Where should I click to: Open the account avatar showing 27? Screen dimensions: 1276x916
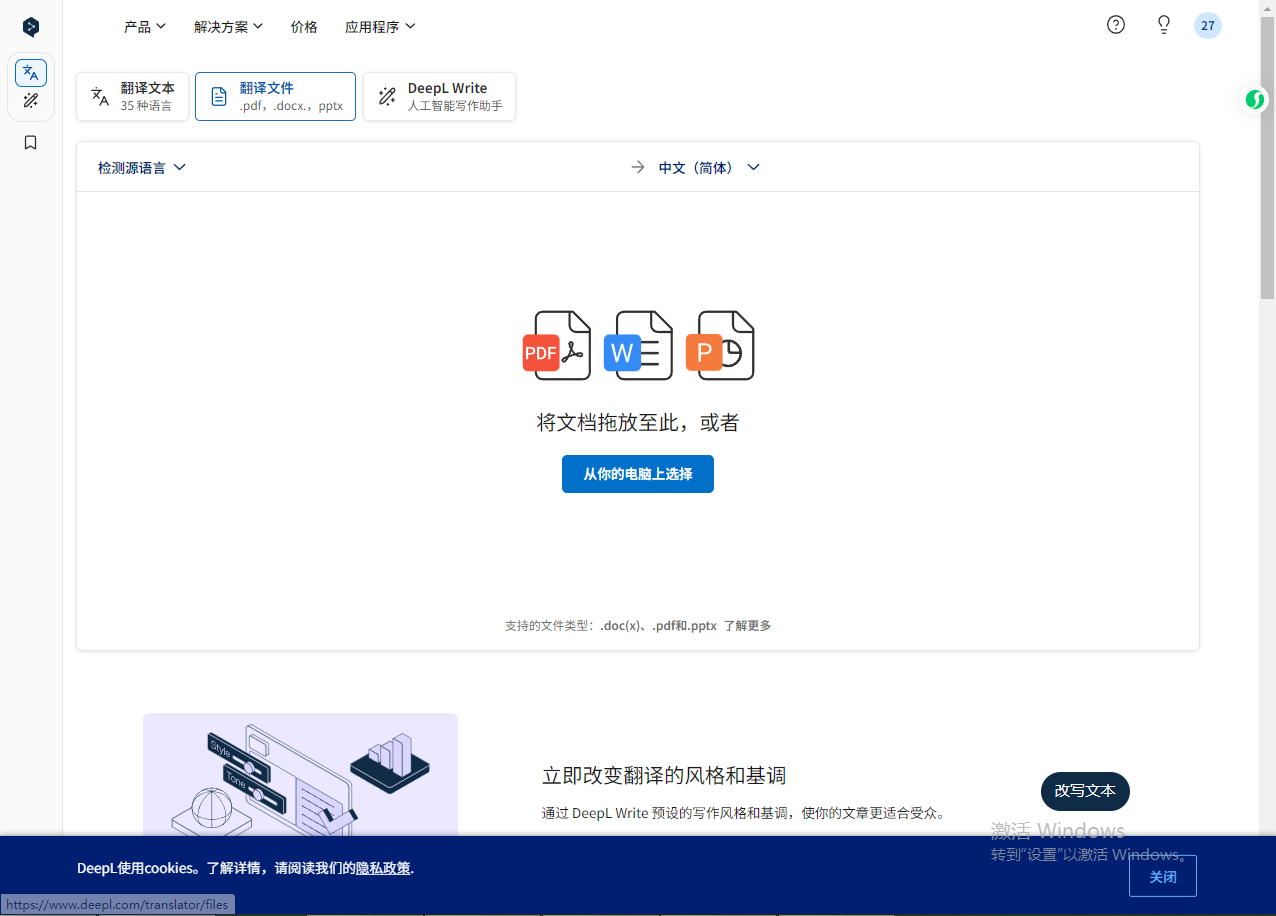pos(1208,26)
